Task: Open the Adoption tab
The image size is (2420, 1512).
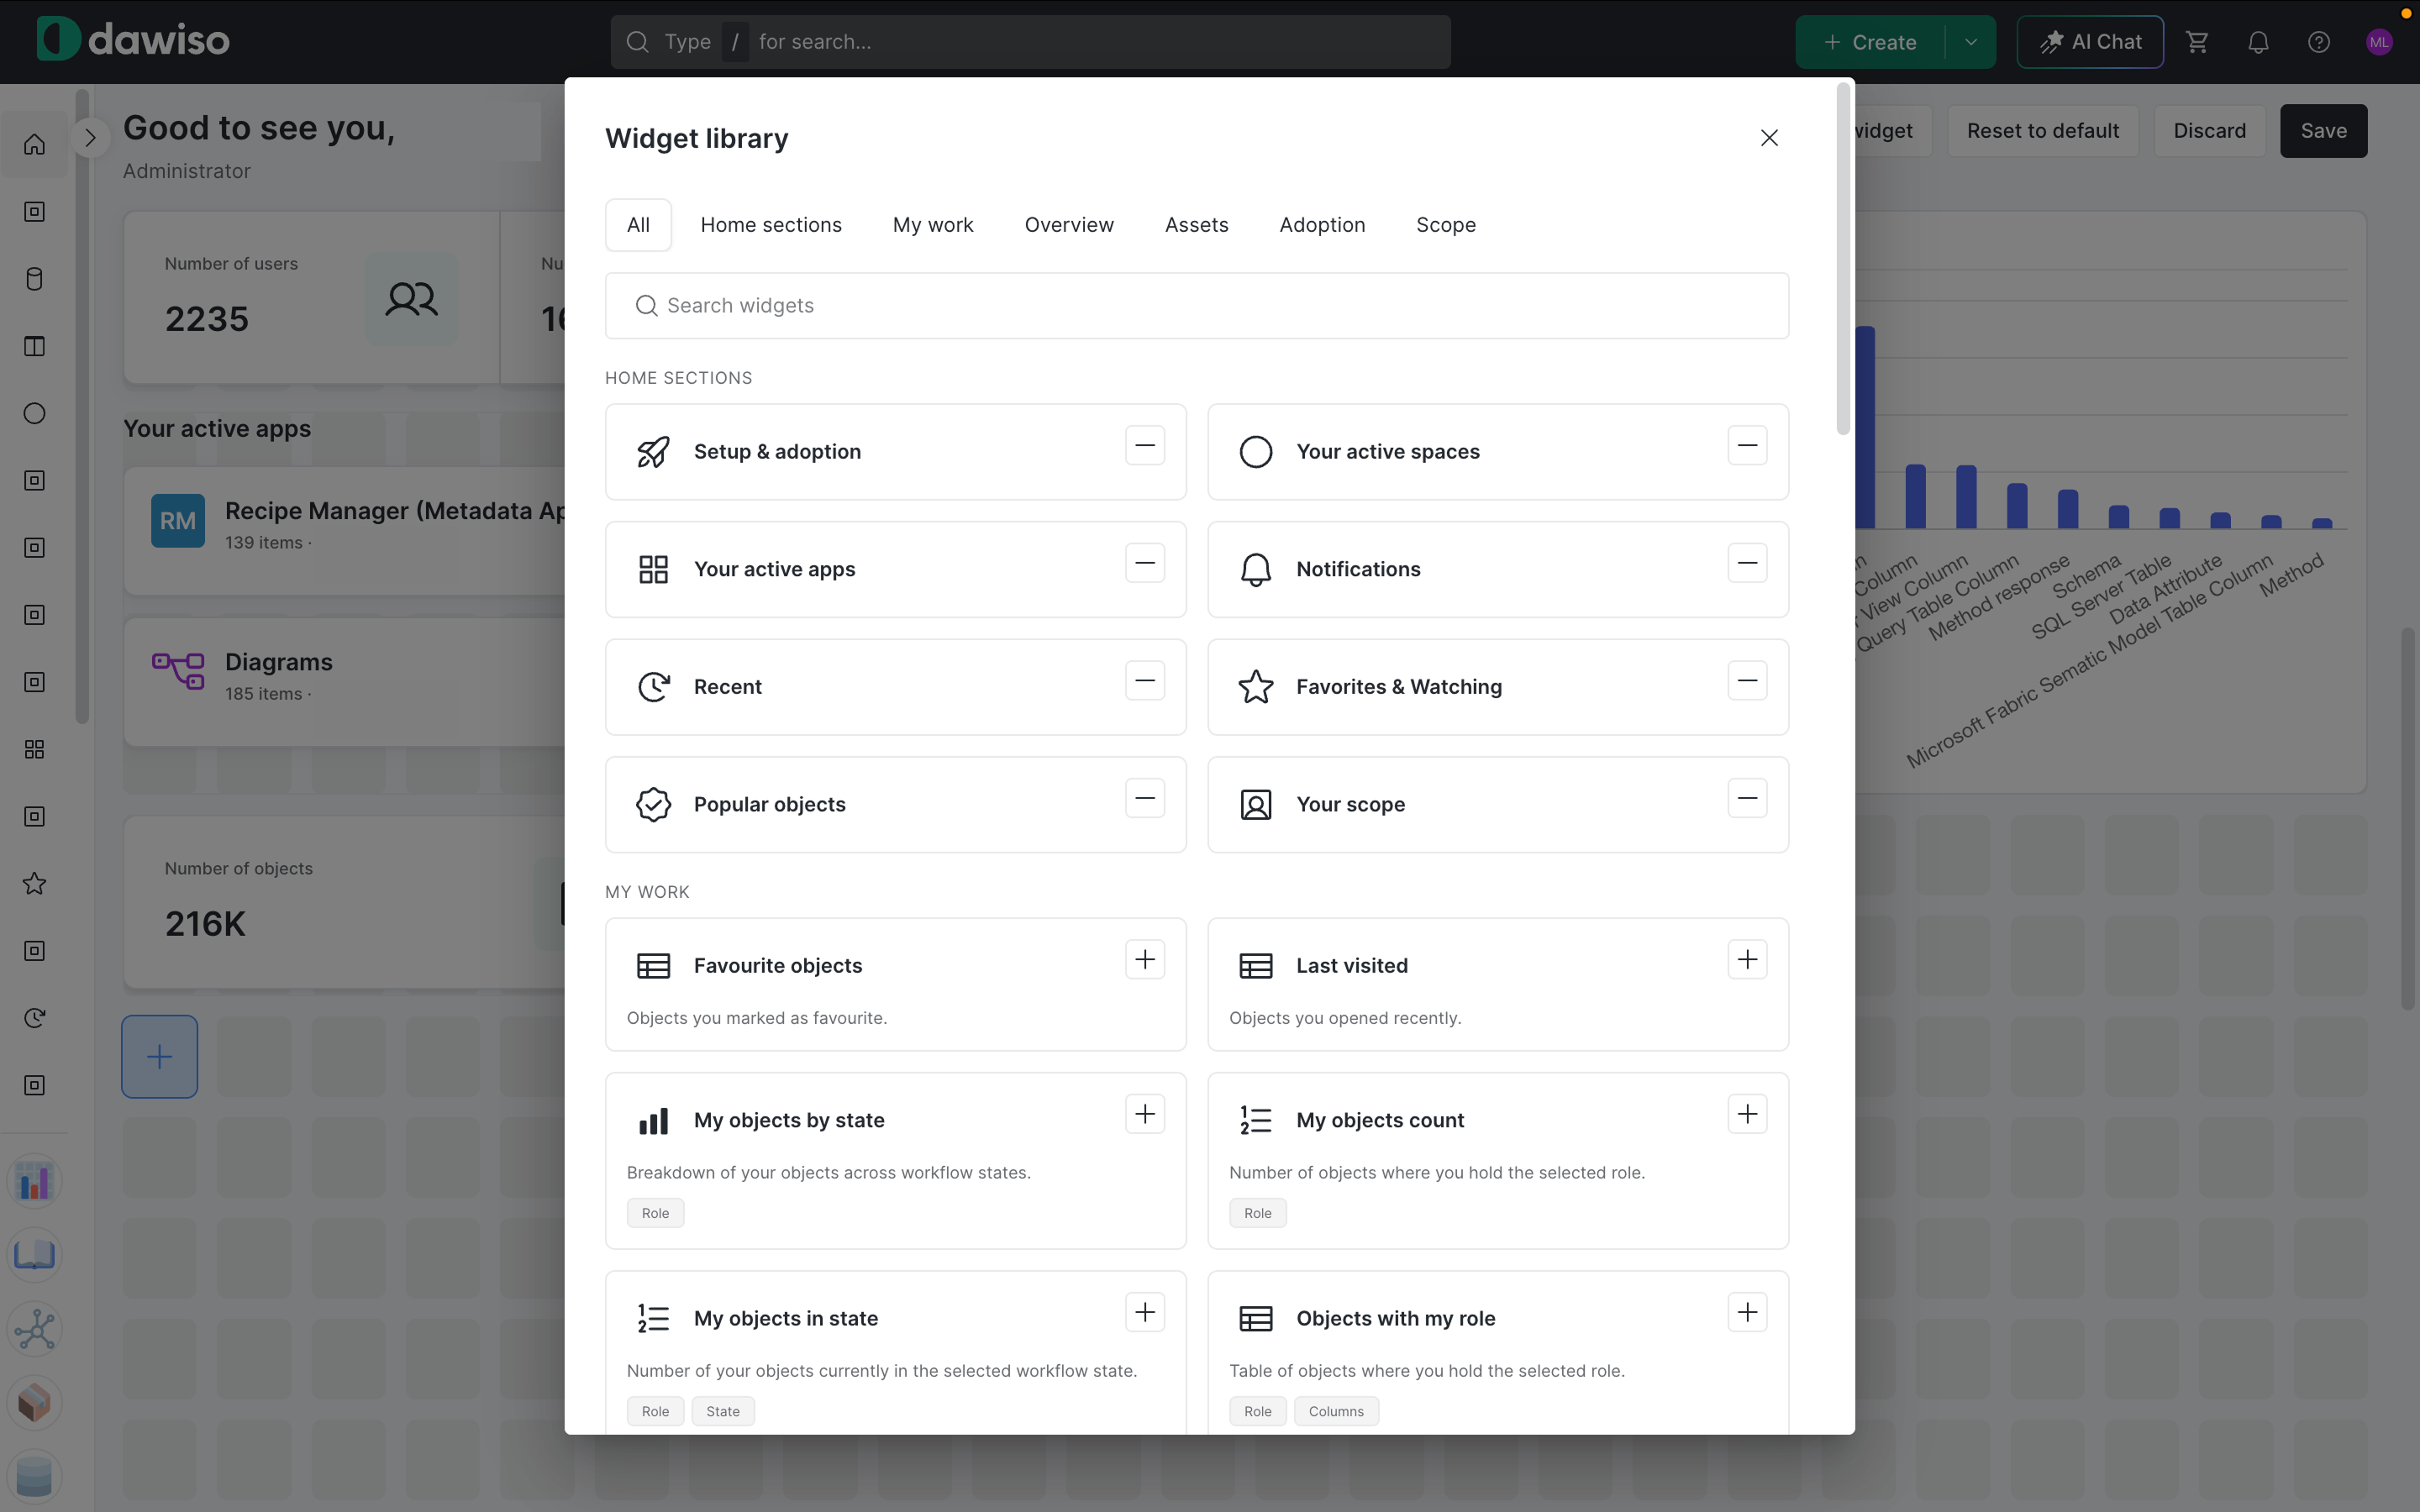Action: pos(1322,225)
